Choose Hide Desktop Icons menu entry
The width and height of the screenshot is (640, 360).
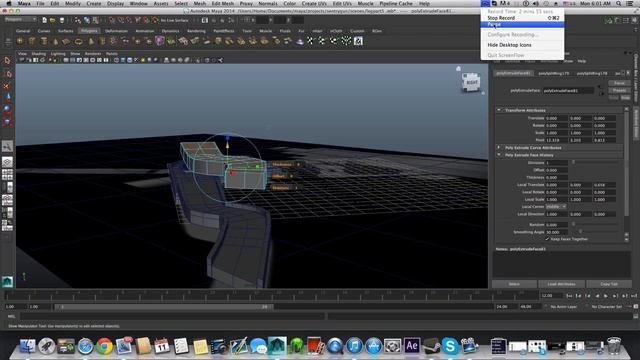pos(522,45)
